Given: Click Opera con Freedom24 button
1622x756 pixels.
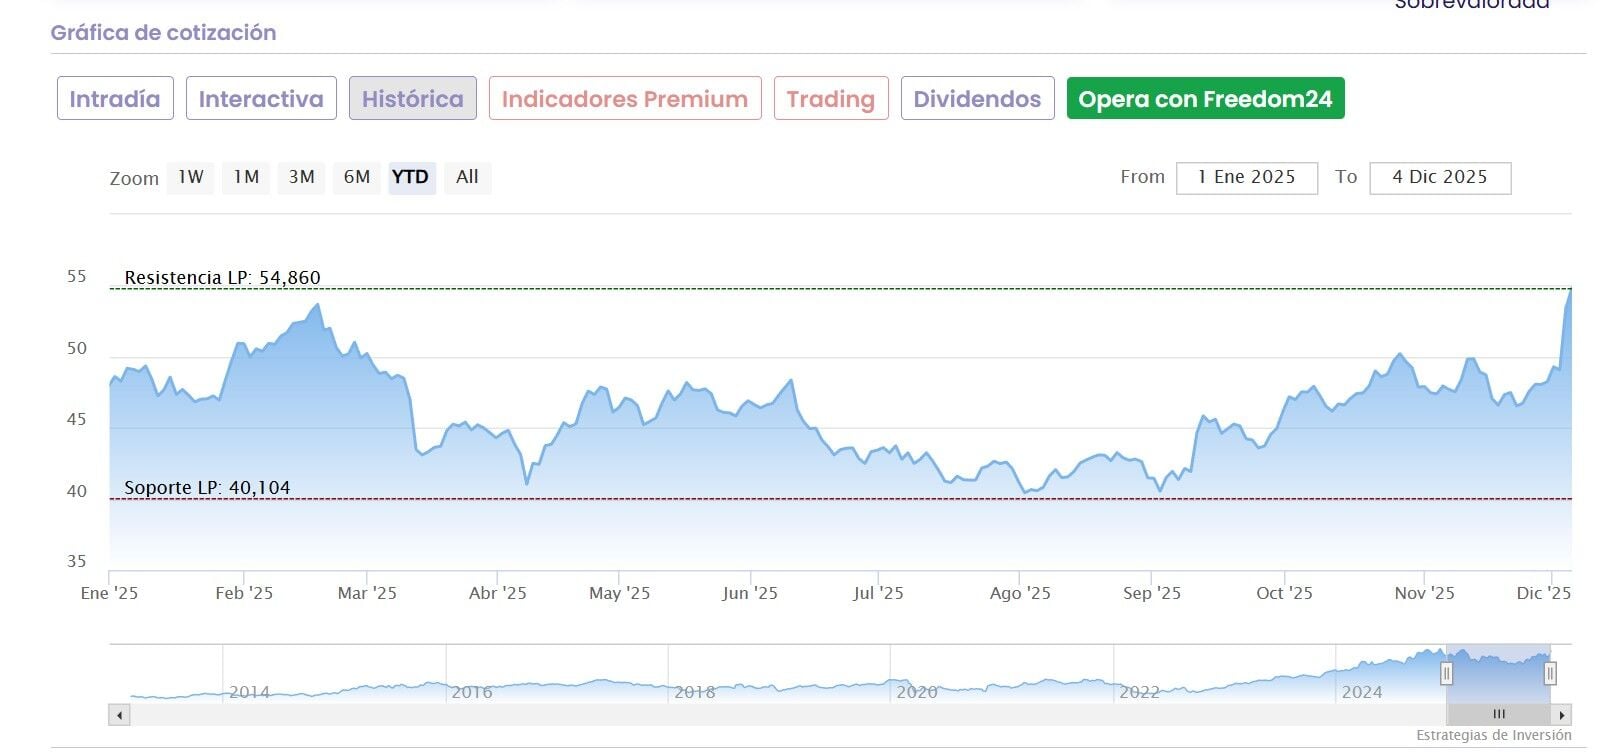Looking at the screenshot, I should tap(1205, 99).
